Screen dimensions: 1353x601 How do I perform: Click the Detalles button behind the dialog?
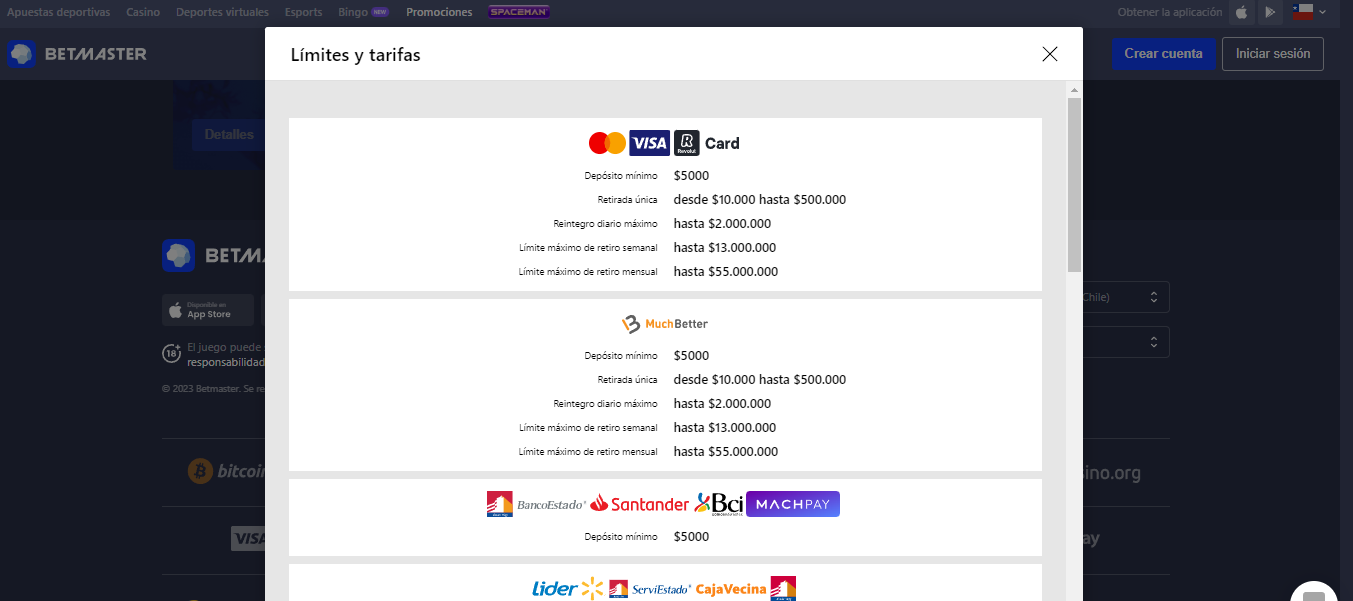point(229,134)
